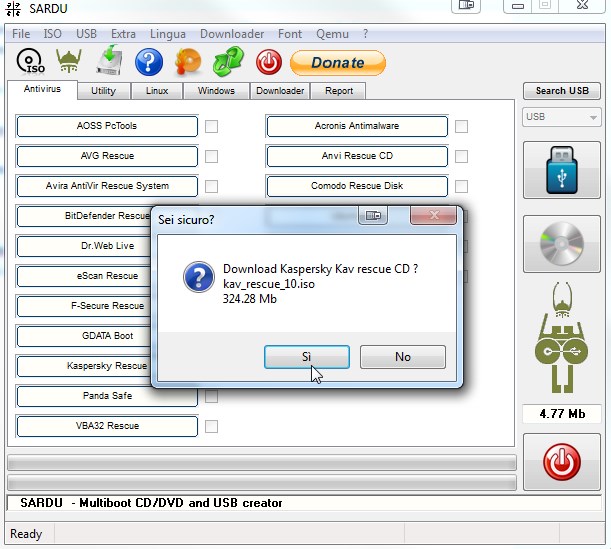The image size is (611, 549).
Task: Click the GDATA Boot button
Action: pyautogui.click(x=84, y=336)
